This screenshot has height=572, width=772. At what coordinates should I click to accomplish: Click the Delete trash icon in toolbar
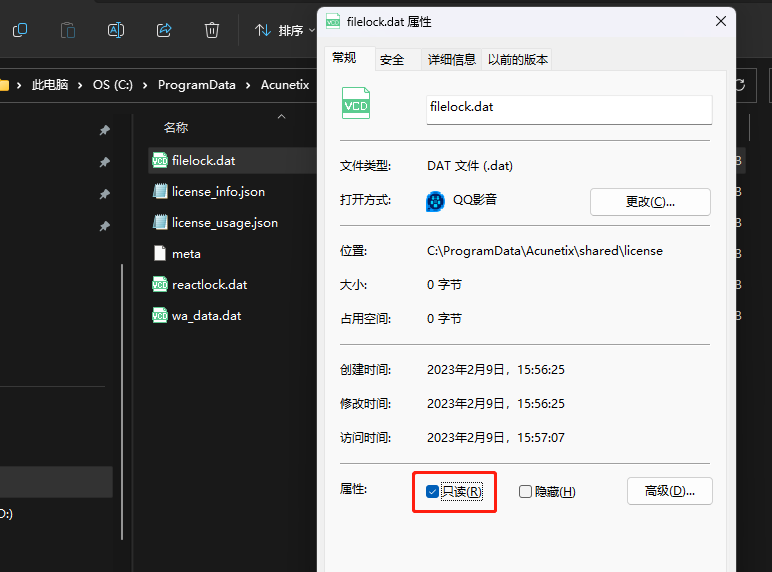[x=212, y=31]
